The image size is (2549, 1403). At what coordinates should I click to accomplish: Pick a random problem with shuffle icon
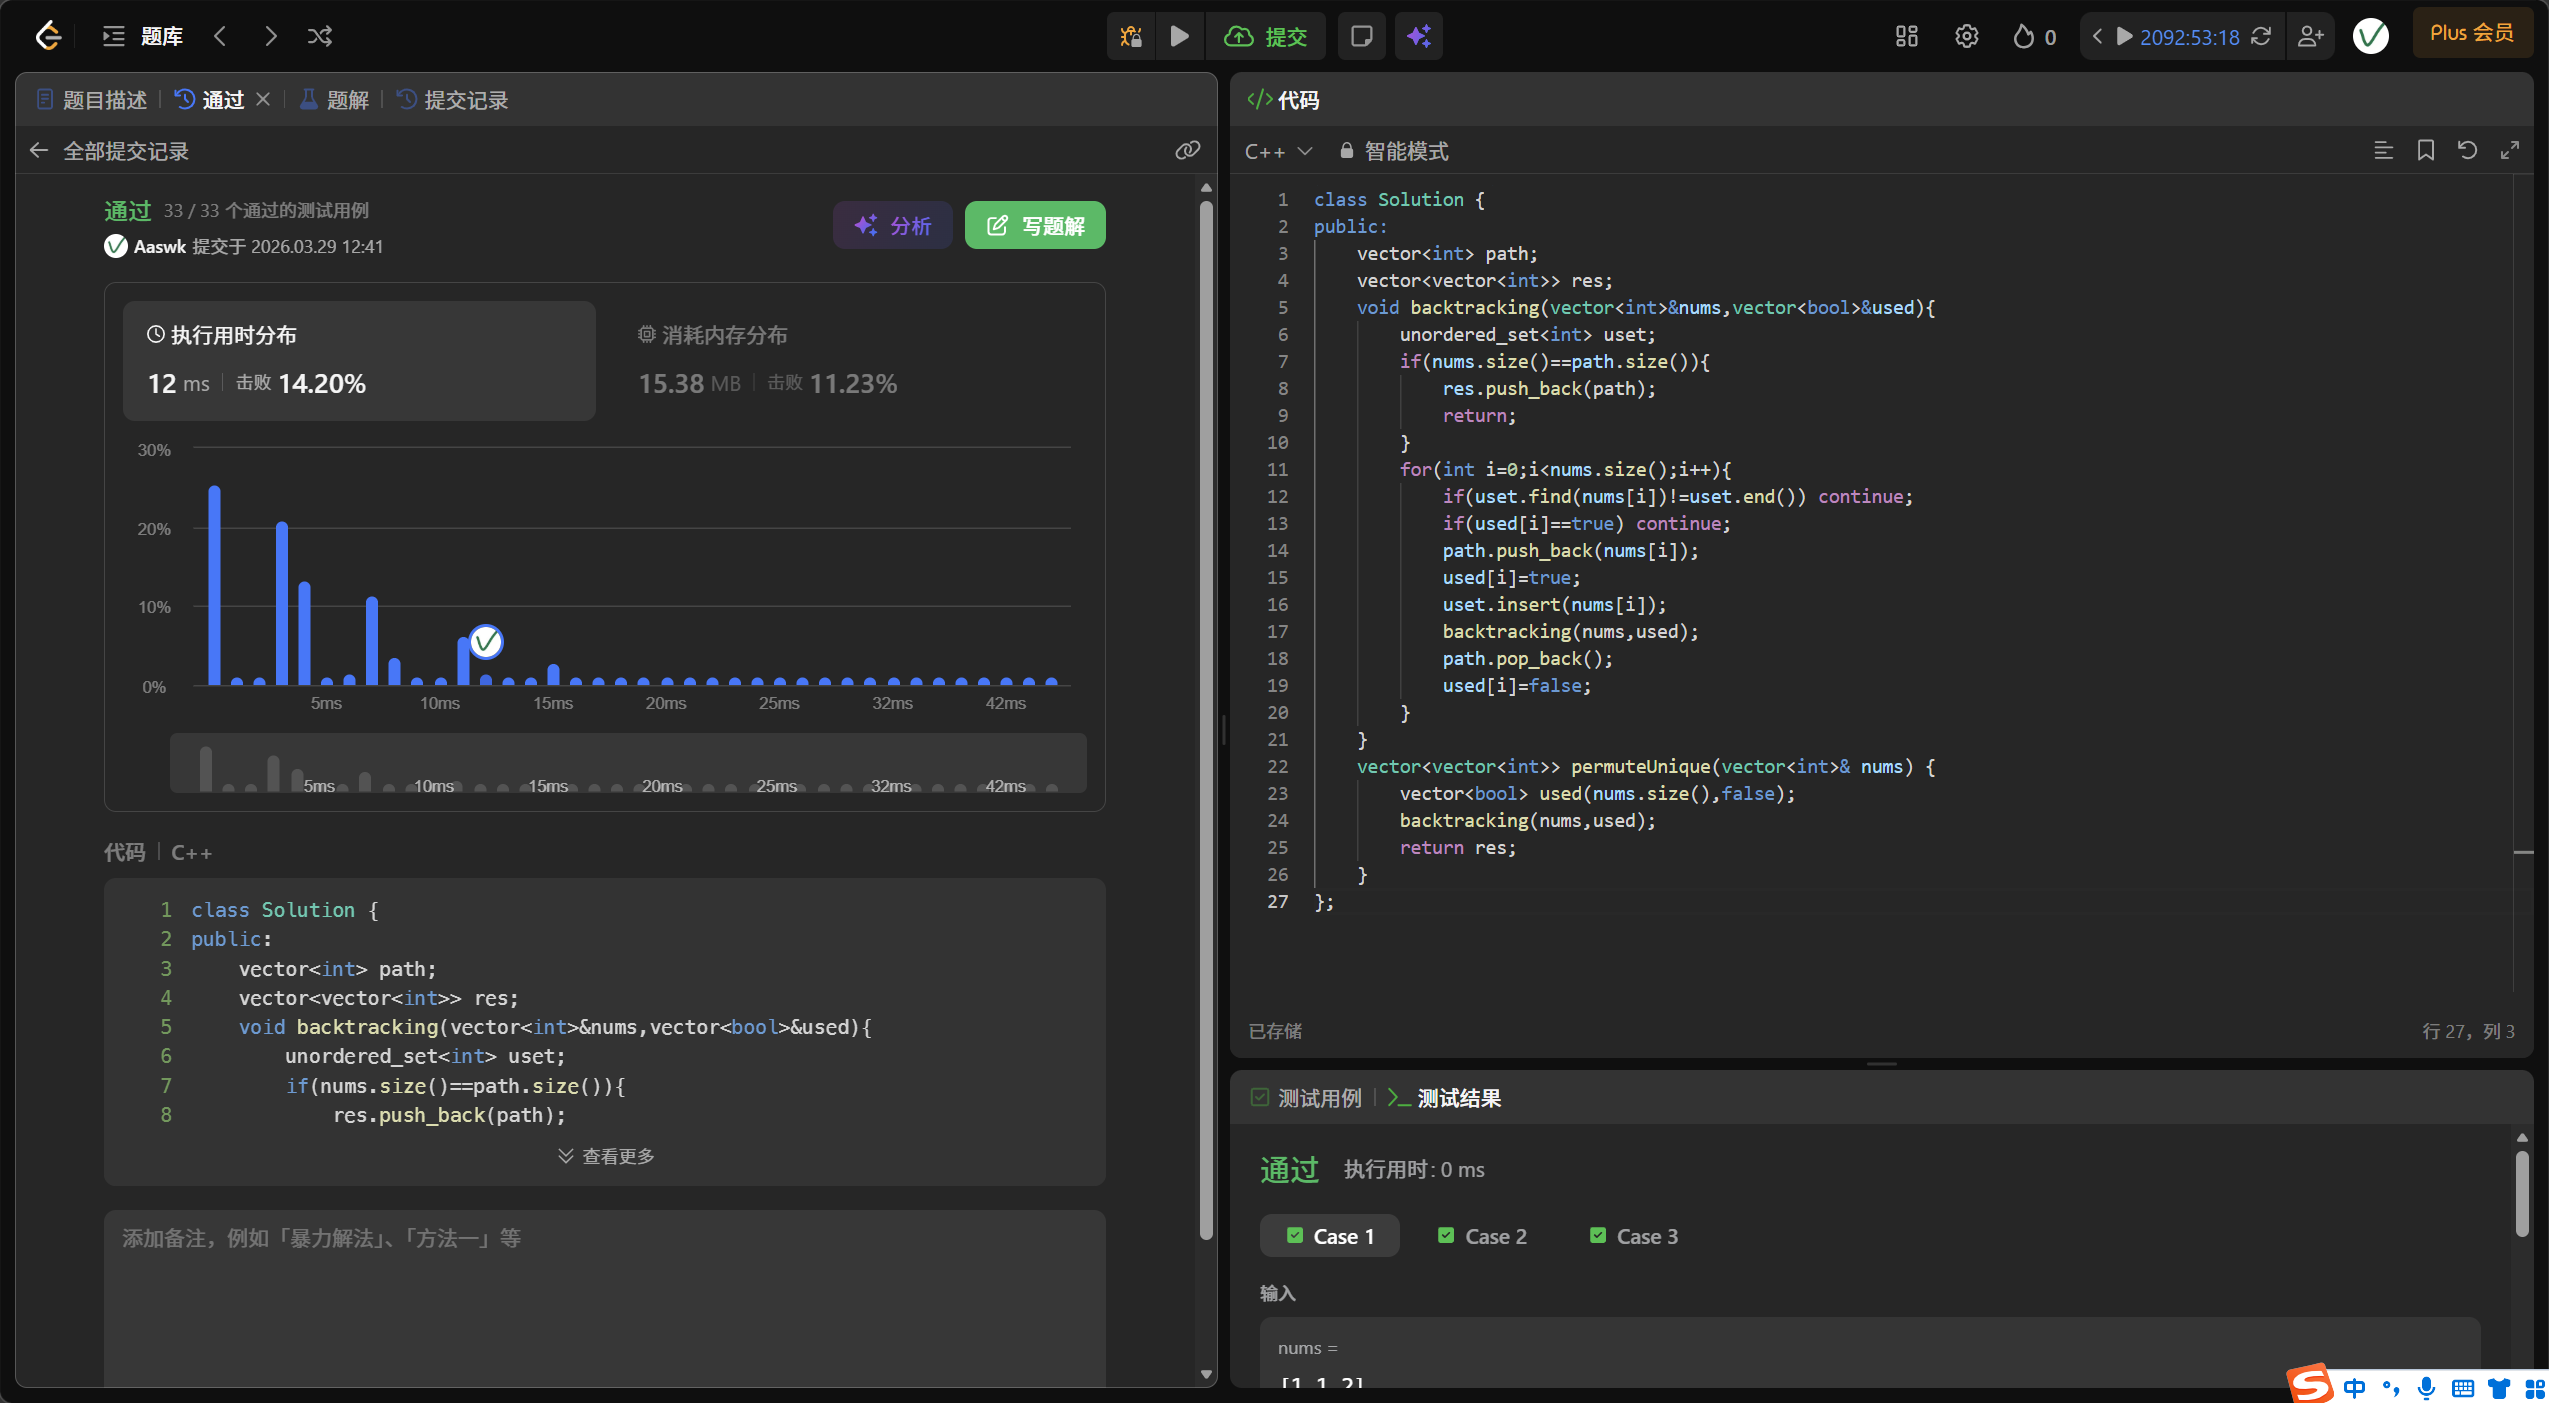[320, 37]
